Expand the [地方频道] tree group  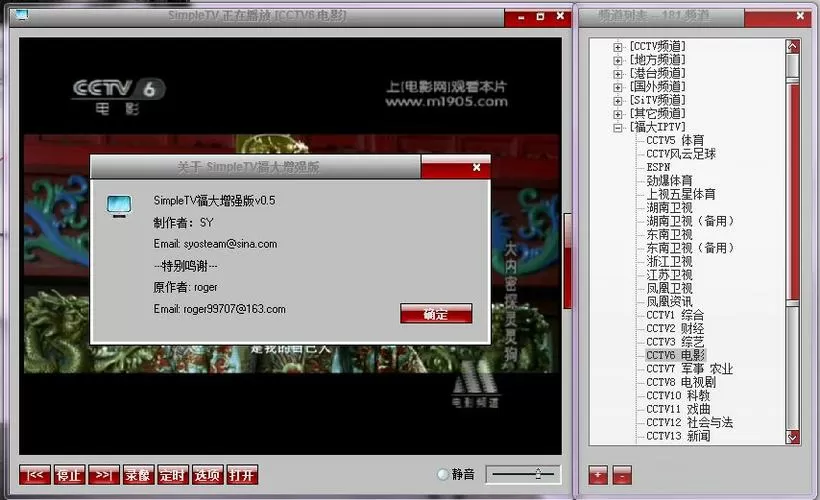618,60
